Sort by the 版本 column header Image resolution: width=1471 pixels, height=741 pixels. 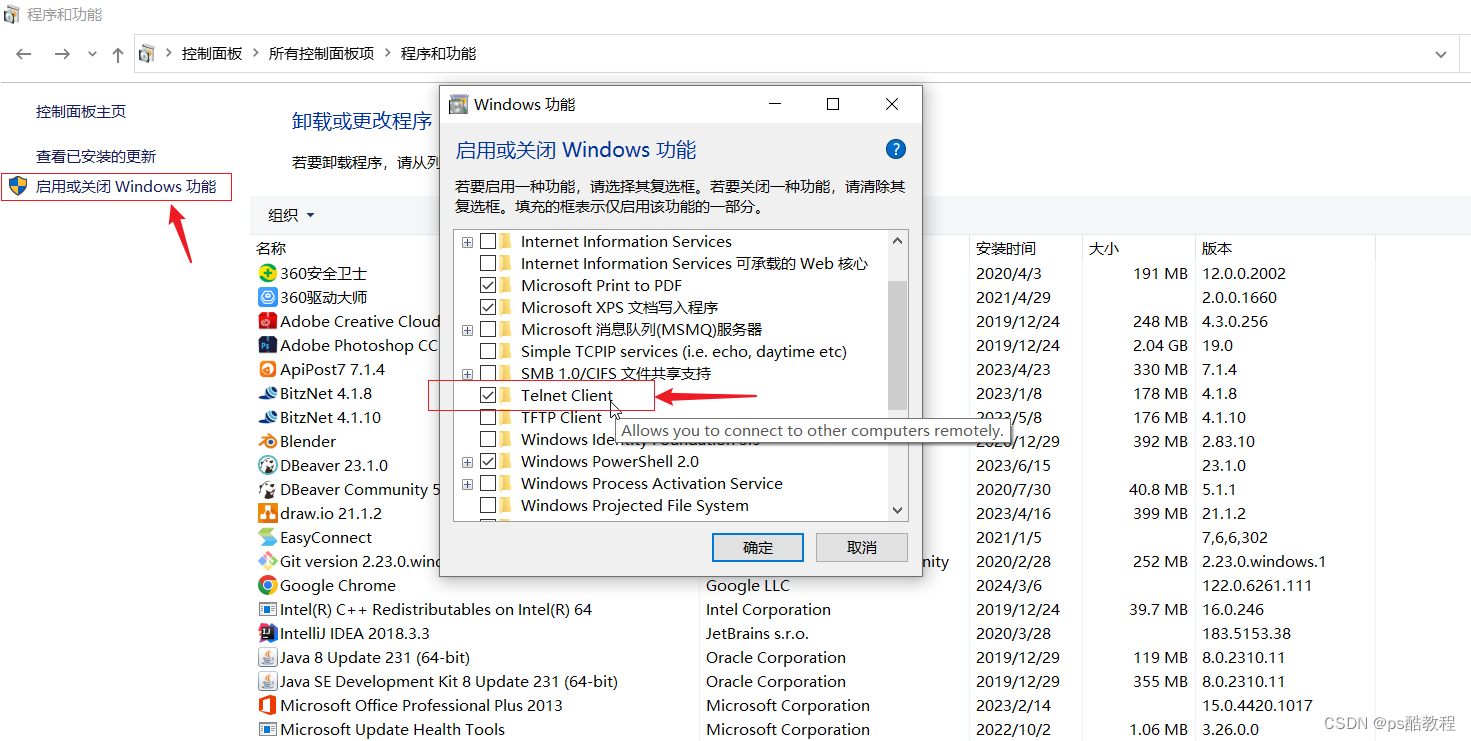1217,248
